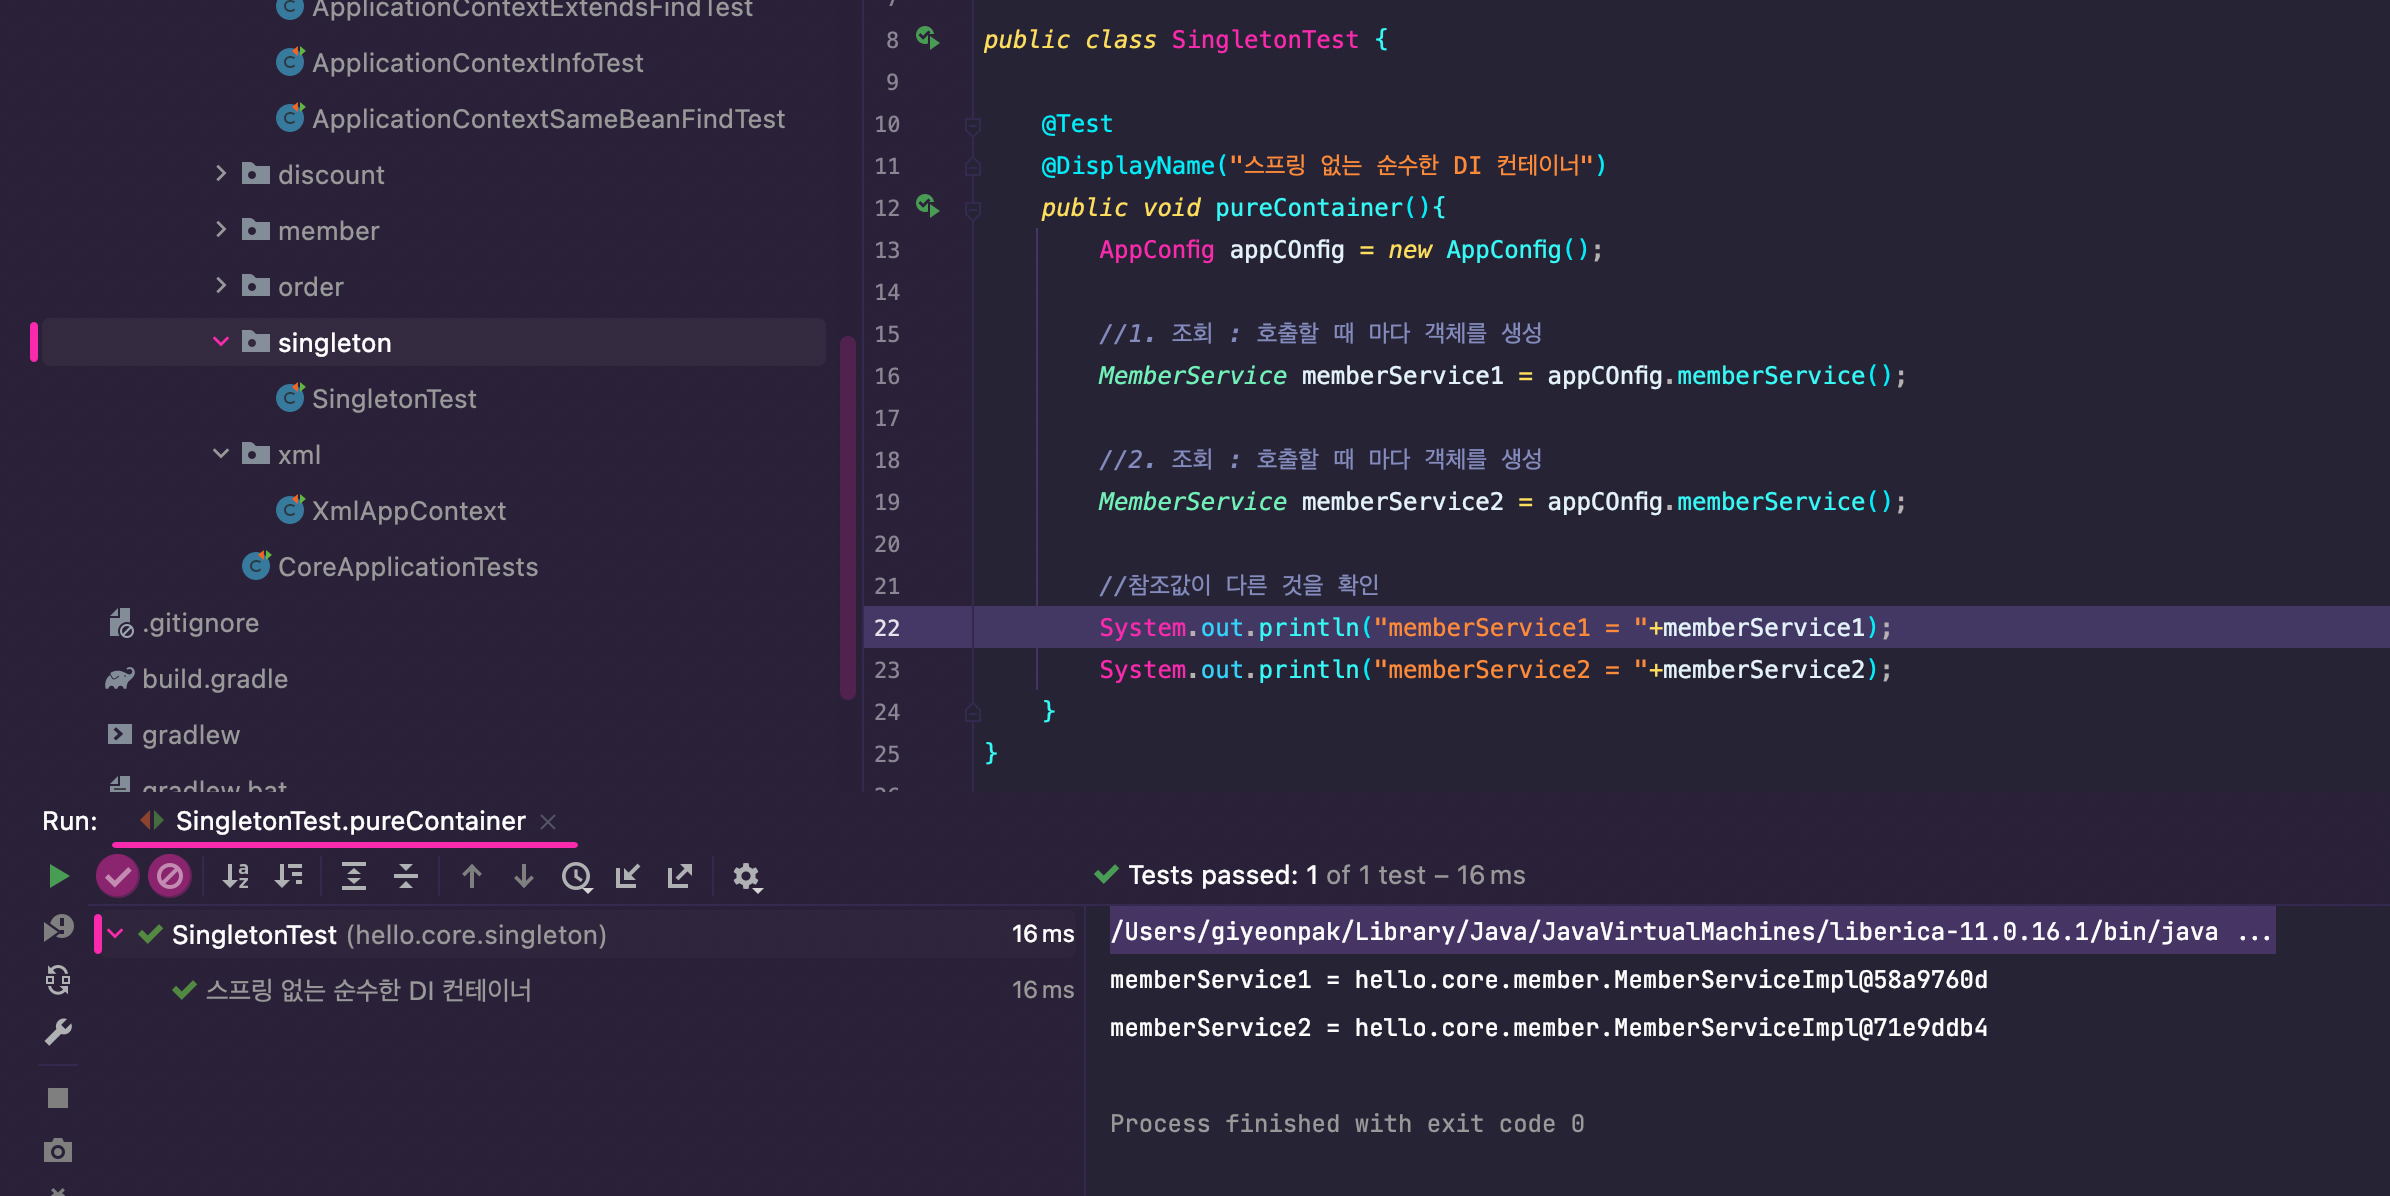Click the fold end marker at line 24
2390x1196 pixels.
pyautogui.click(x=972, y=712)
